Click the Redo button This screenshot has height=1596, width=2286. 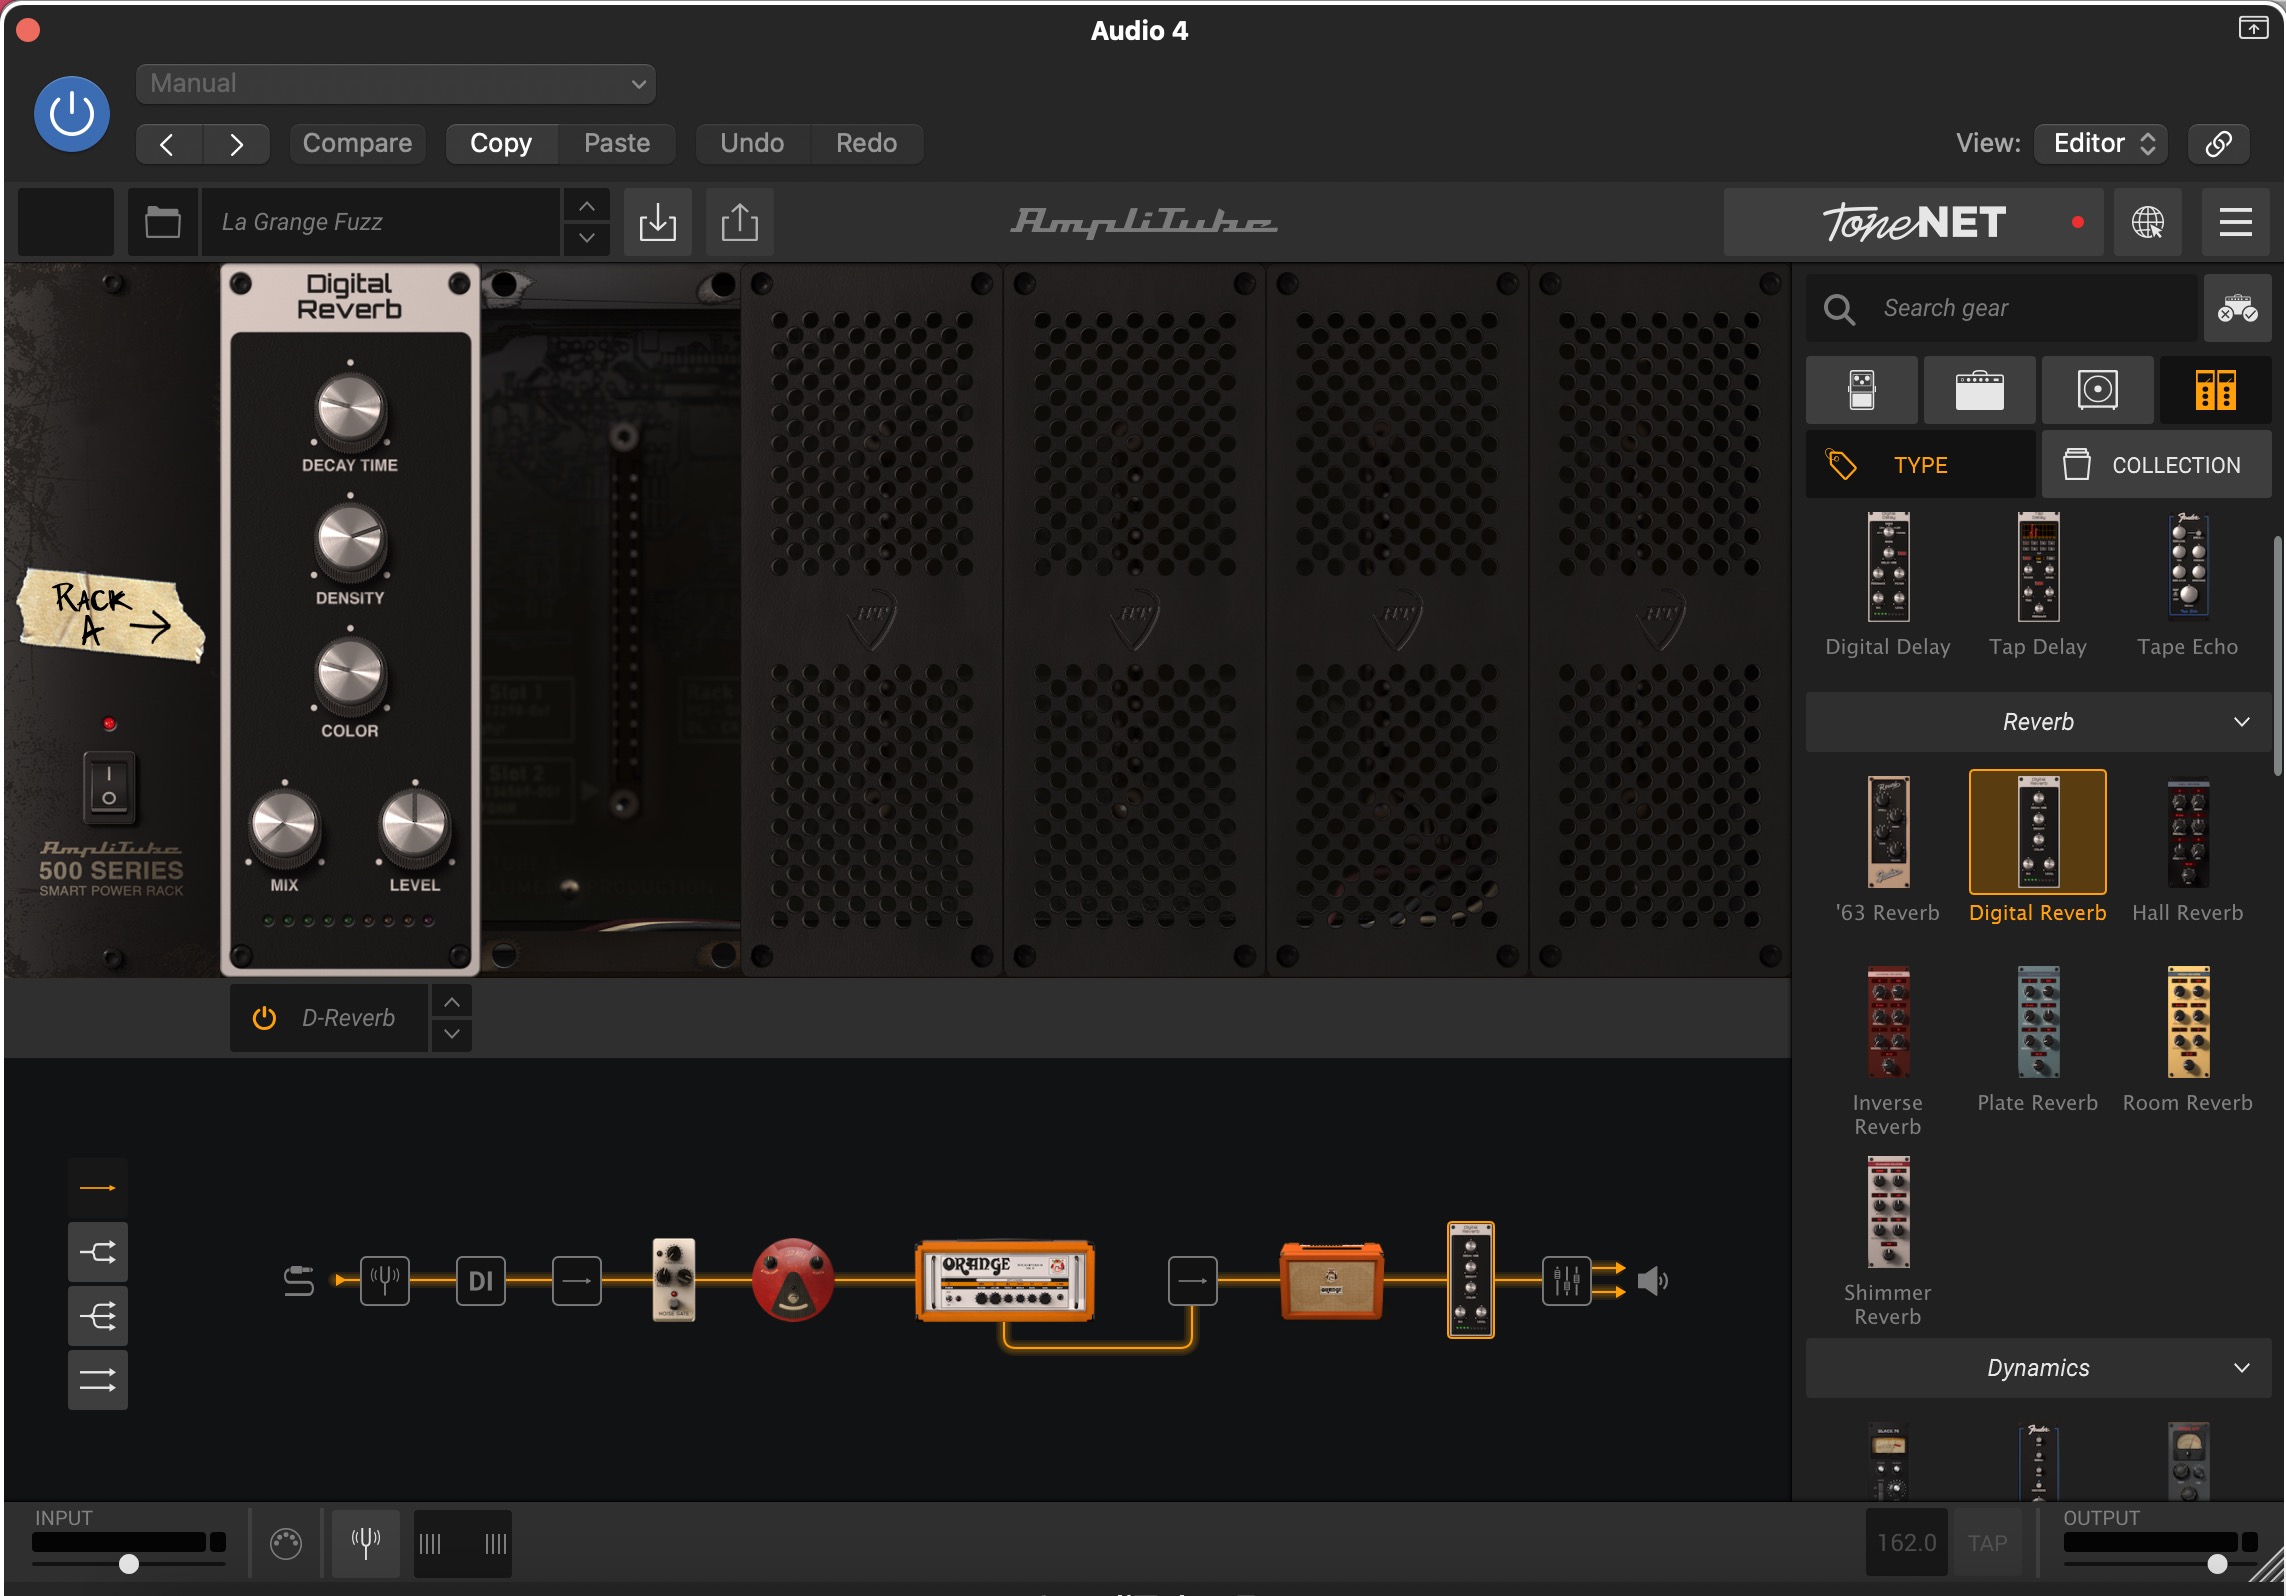click(866, 143)
